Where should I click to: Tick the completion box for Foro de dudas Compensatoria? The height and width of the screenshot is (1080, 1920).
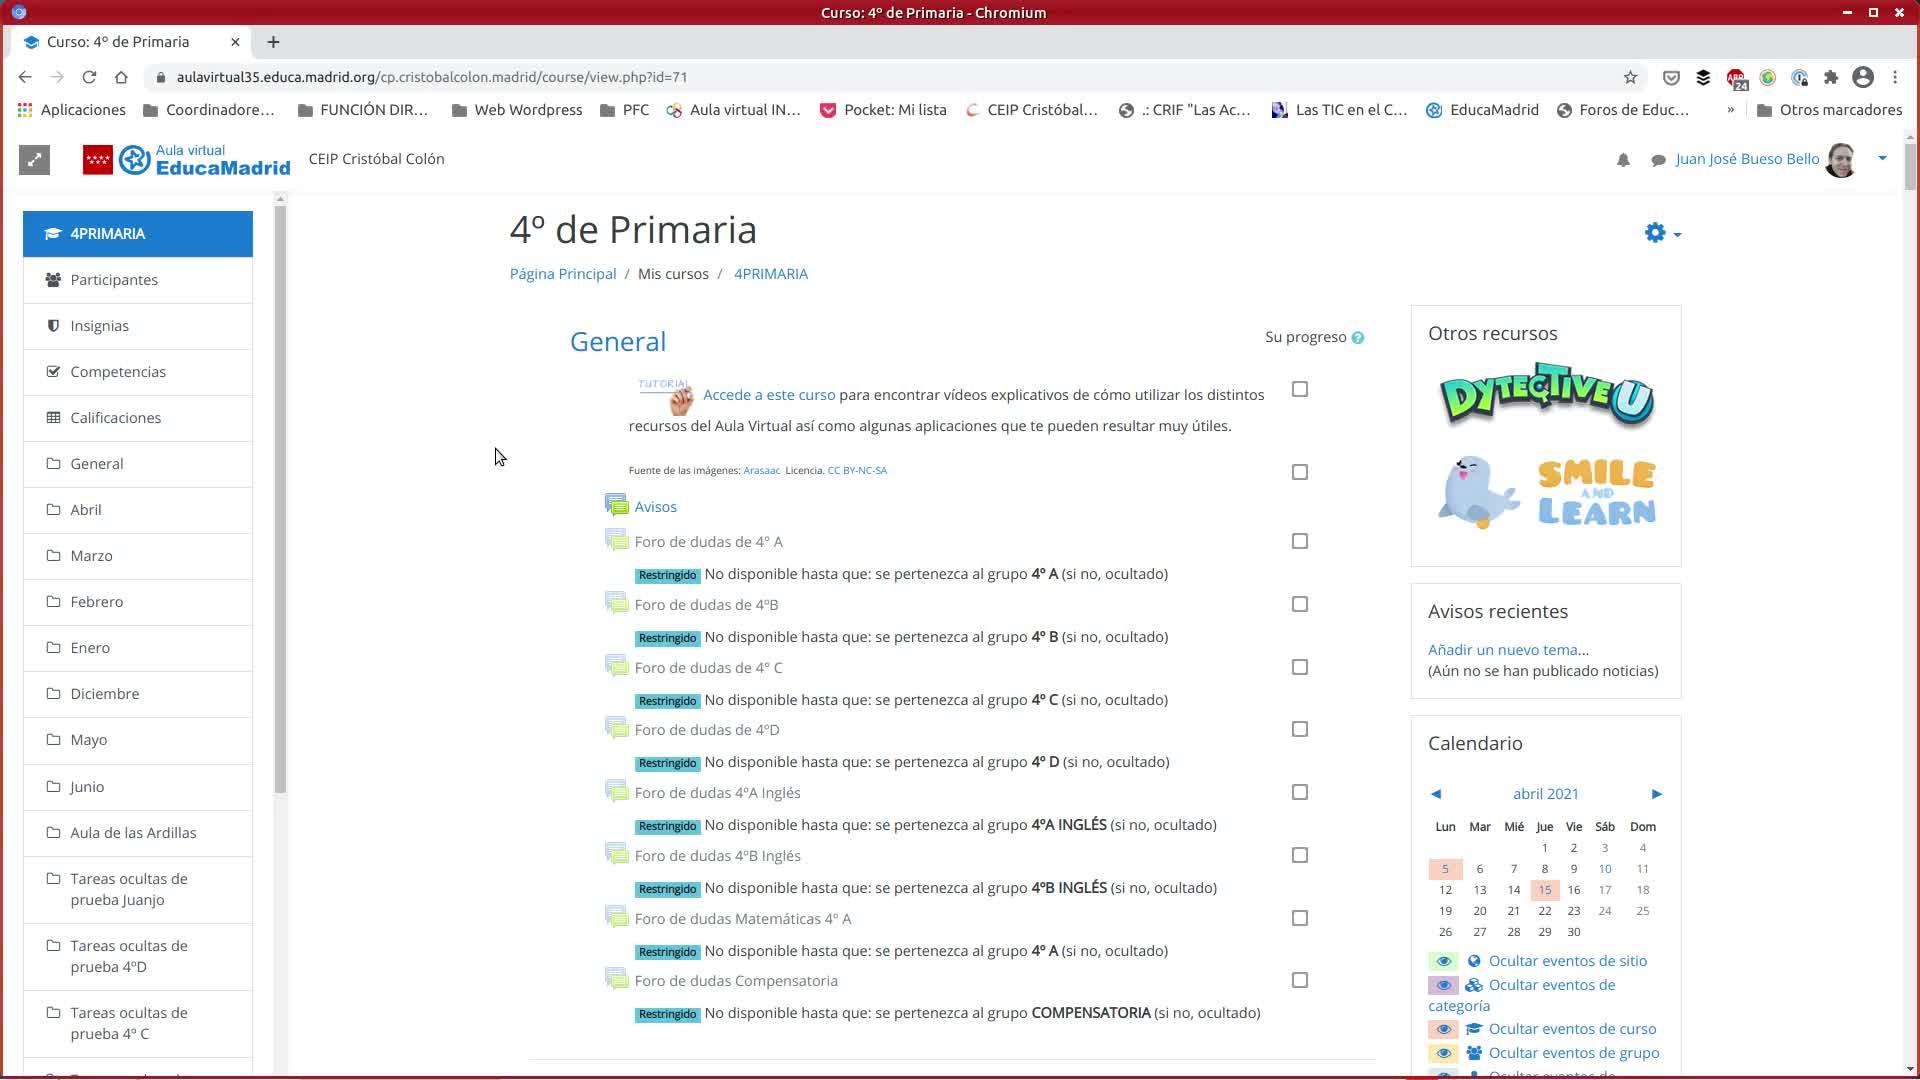pos(1299,980)
